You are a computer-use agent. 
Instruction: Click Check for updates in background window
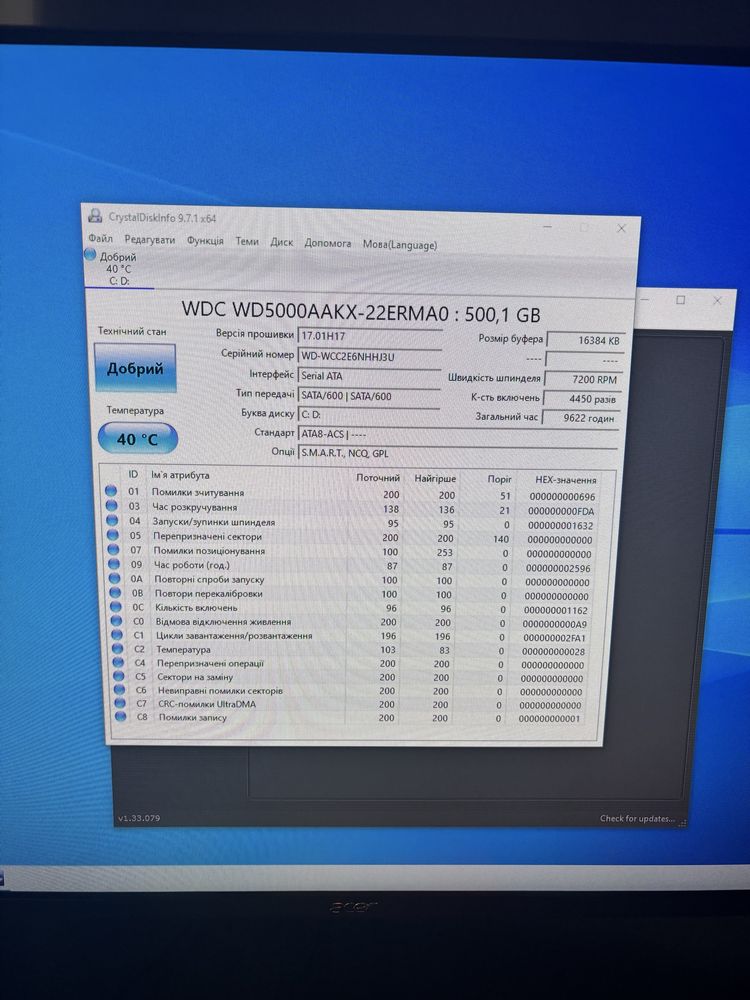click(x=637, y=818)
